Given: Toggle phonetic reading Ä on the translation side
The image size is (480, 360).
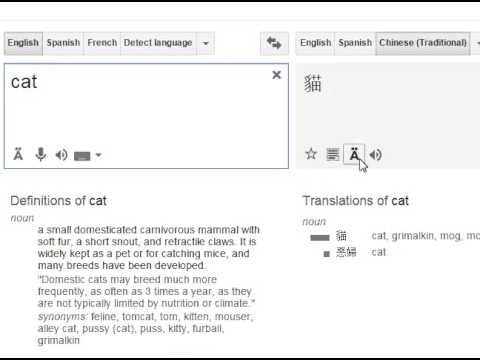Looking at the screenshot, I should click(x=354, y=154).
